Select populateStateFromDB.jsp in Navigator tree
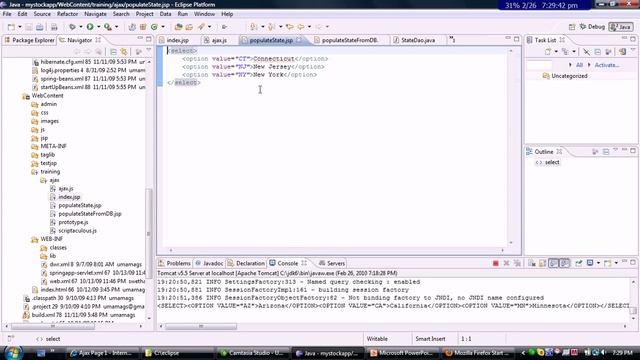This screenshot has height=360, width=640. [90, 214]
